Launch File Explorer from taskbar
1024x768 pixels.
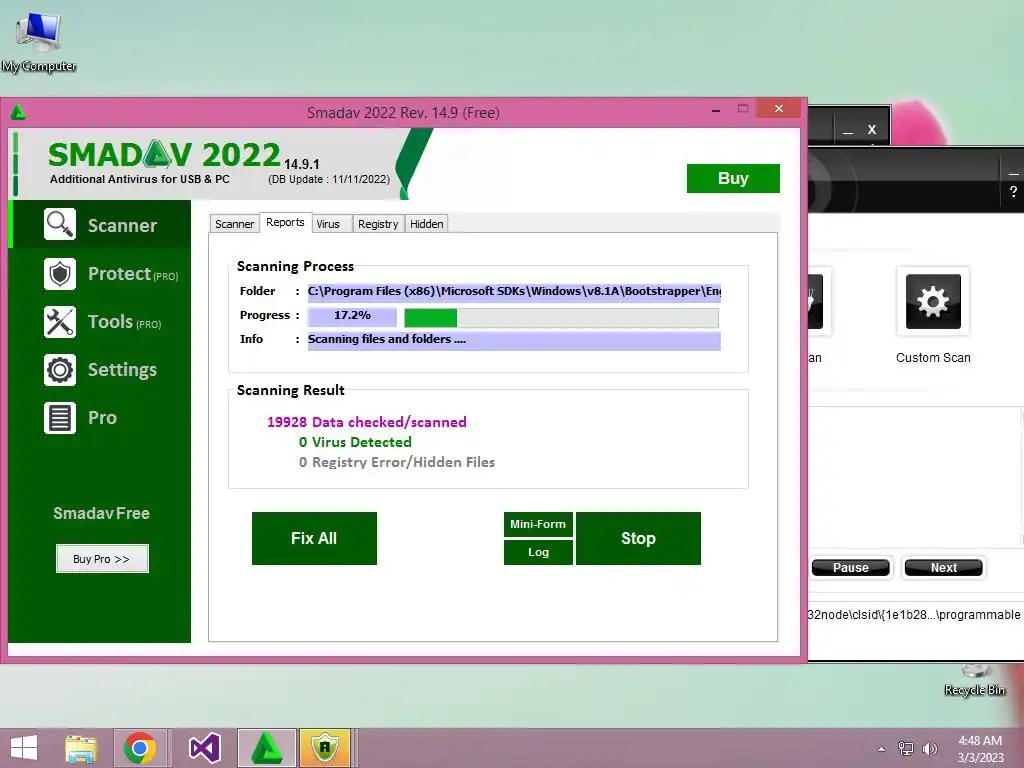tap(81, 748)
